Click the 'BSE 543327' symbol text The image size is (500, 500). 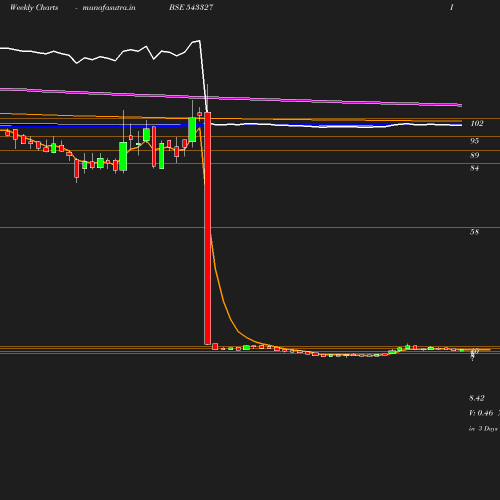[191, 7]
